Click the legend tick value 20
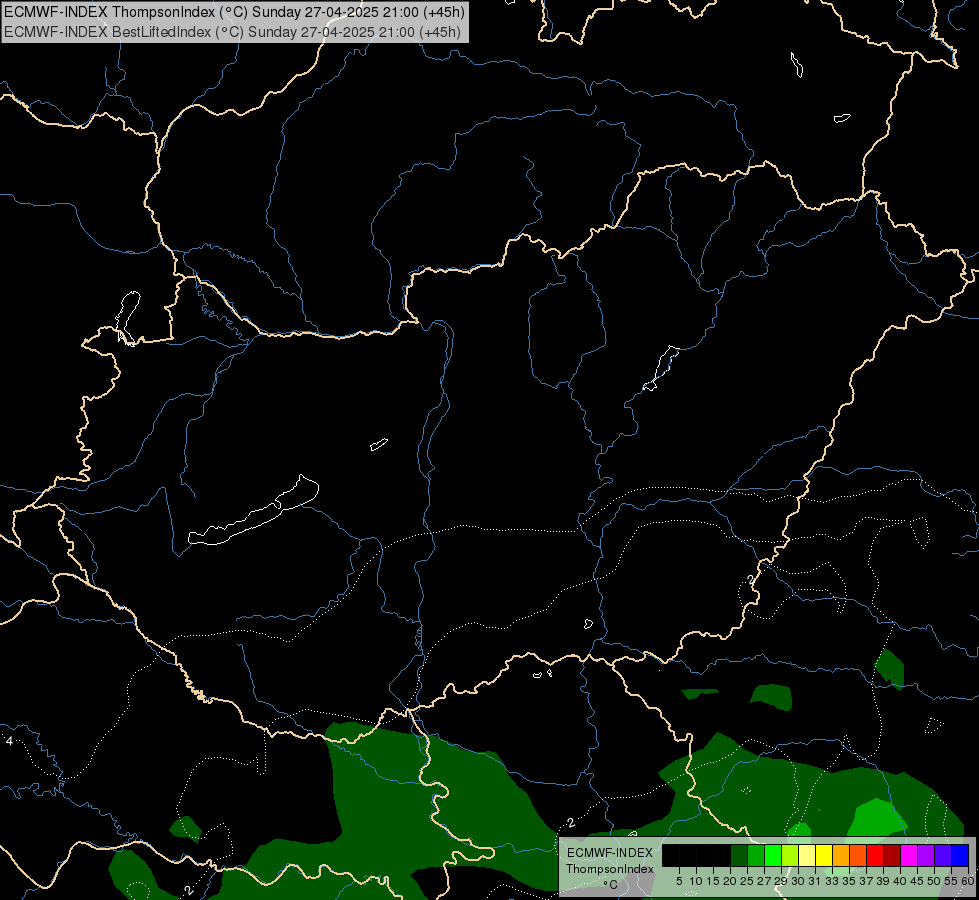 [730, 881]
